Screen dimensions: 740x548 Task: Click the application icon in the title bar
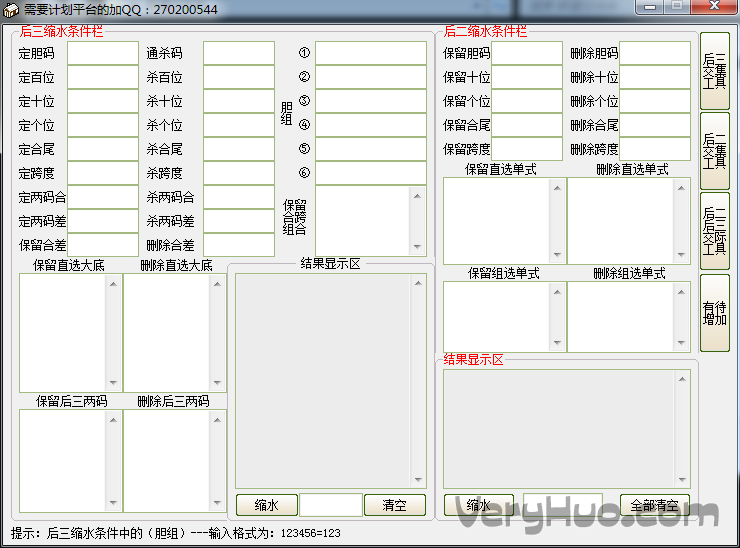(12, 10)
